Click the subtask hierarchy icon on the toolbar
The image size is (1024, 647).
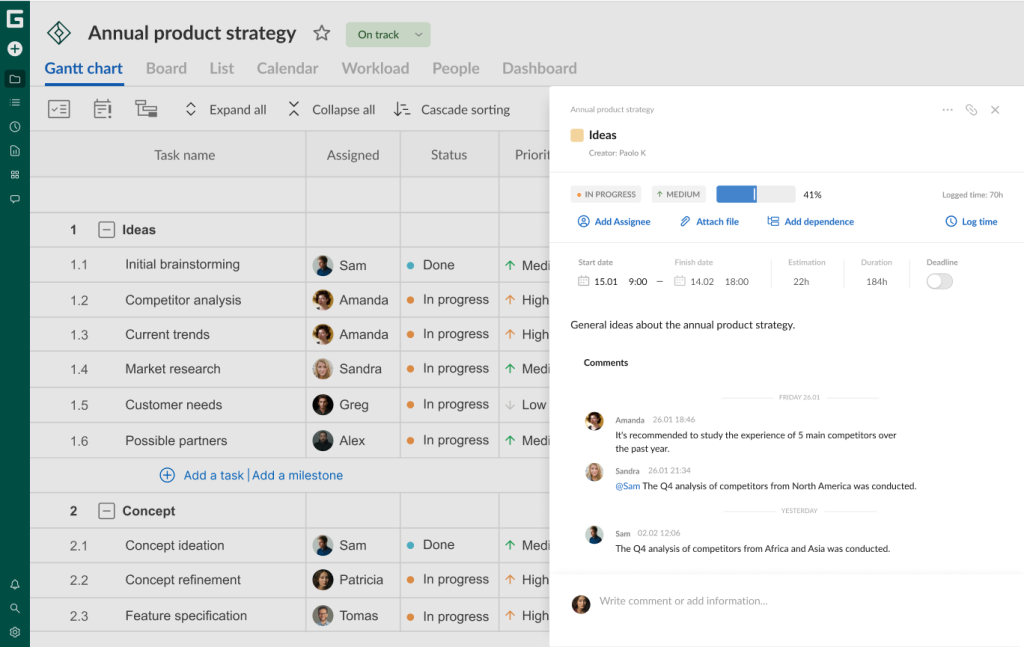click(x=146, y=109)
